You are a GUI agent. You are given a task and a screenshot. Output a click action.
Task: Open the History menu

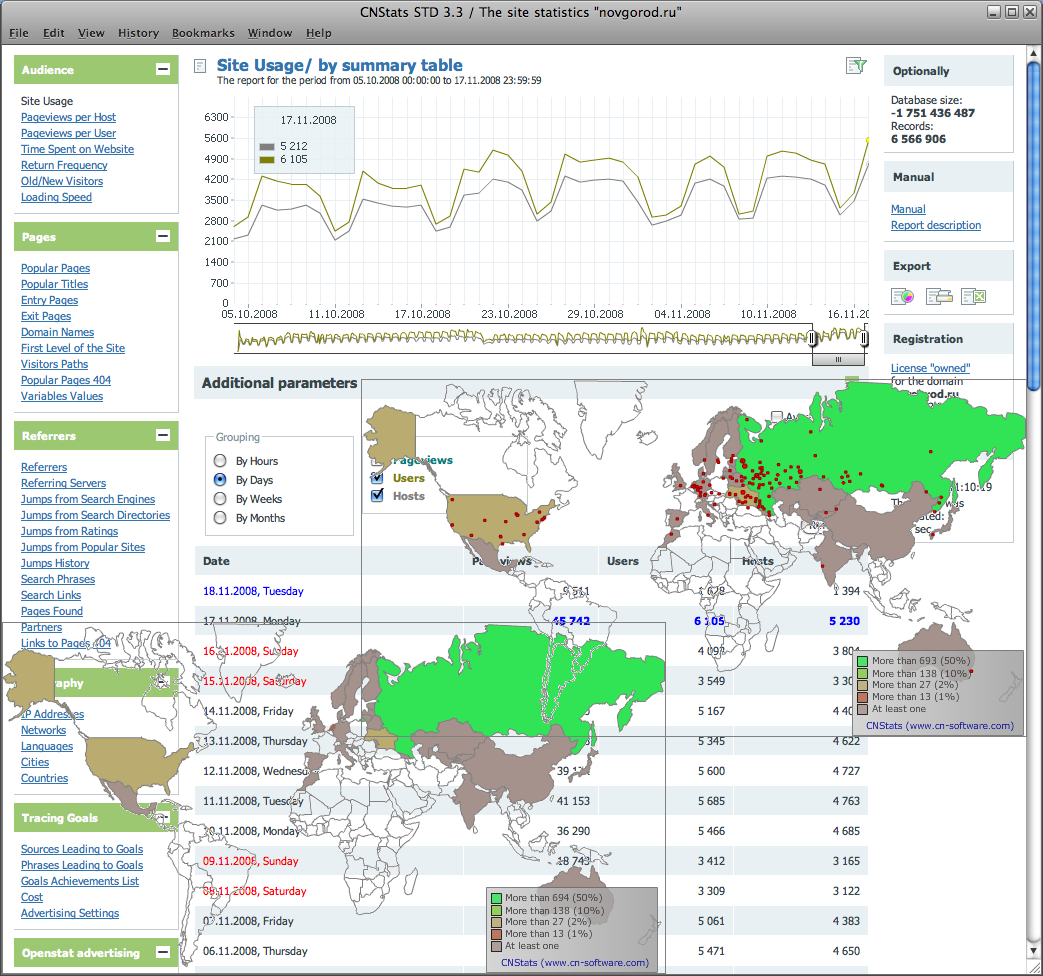(138, 33)
